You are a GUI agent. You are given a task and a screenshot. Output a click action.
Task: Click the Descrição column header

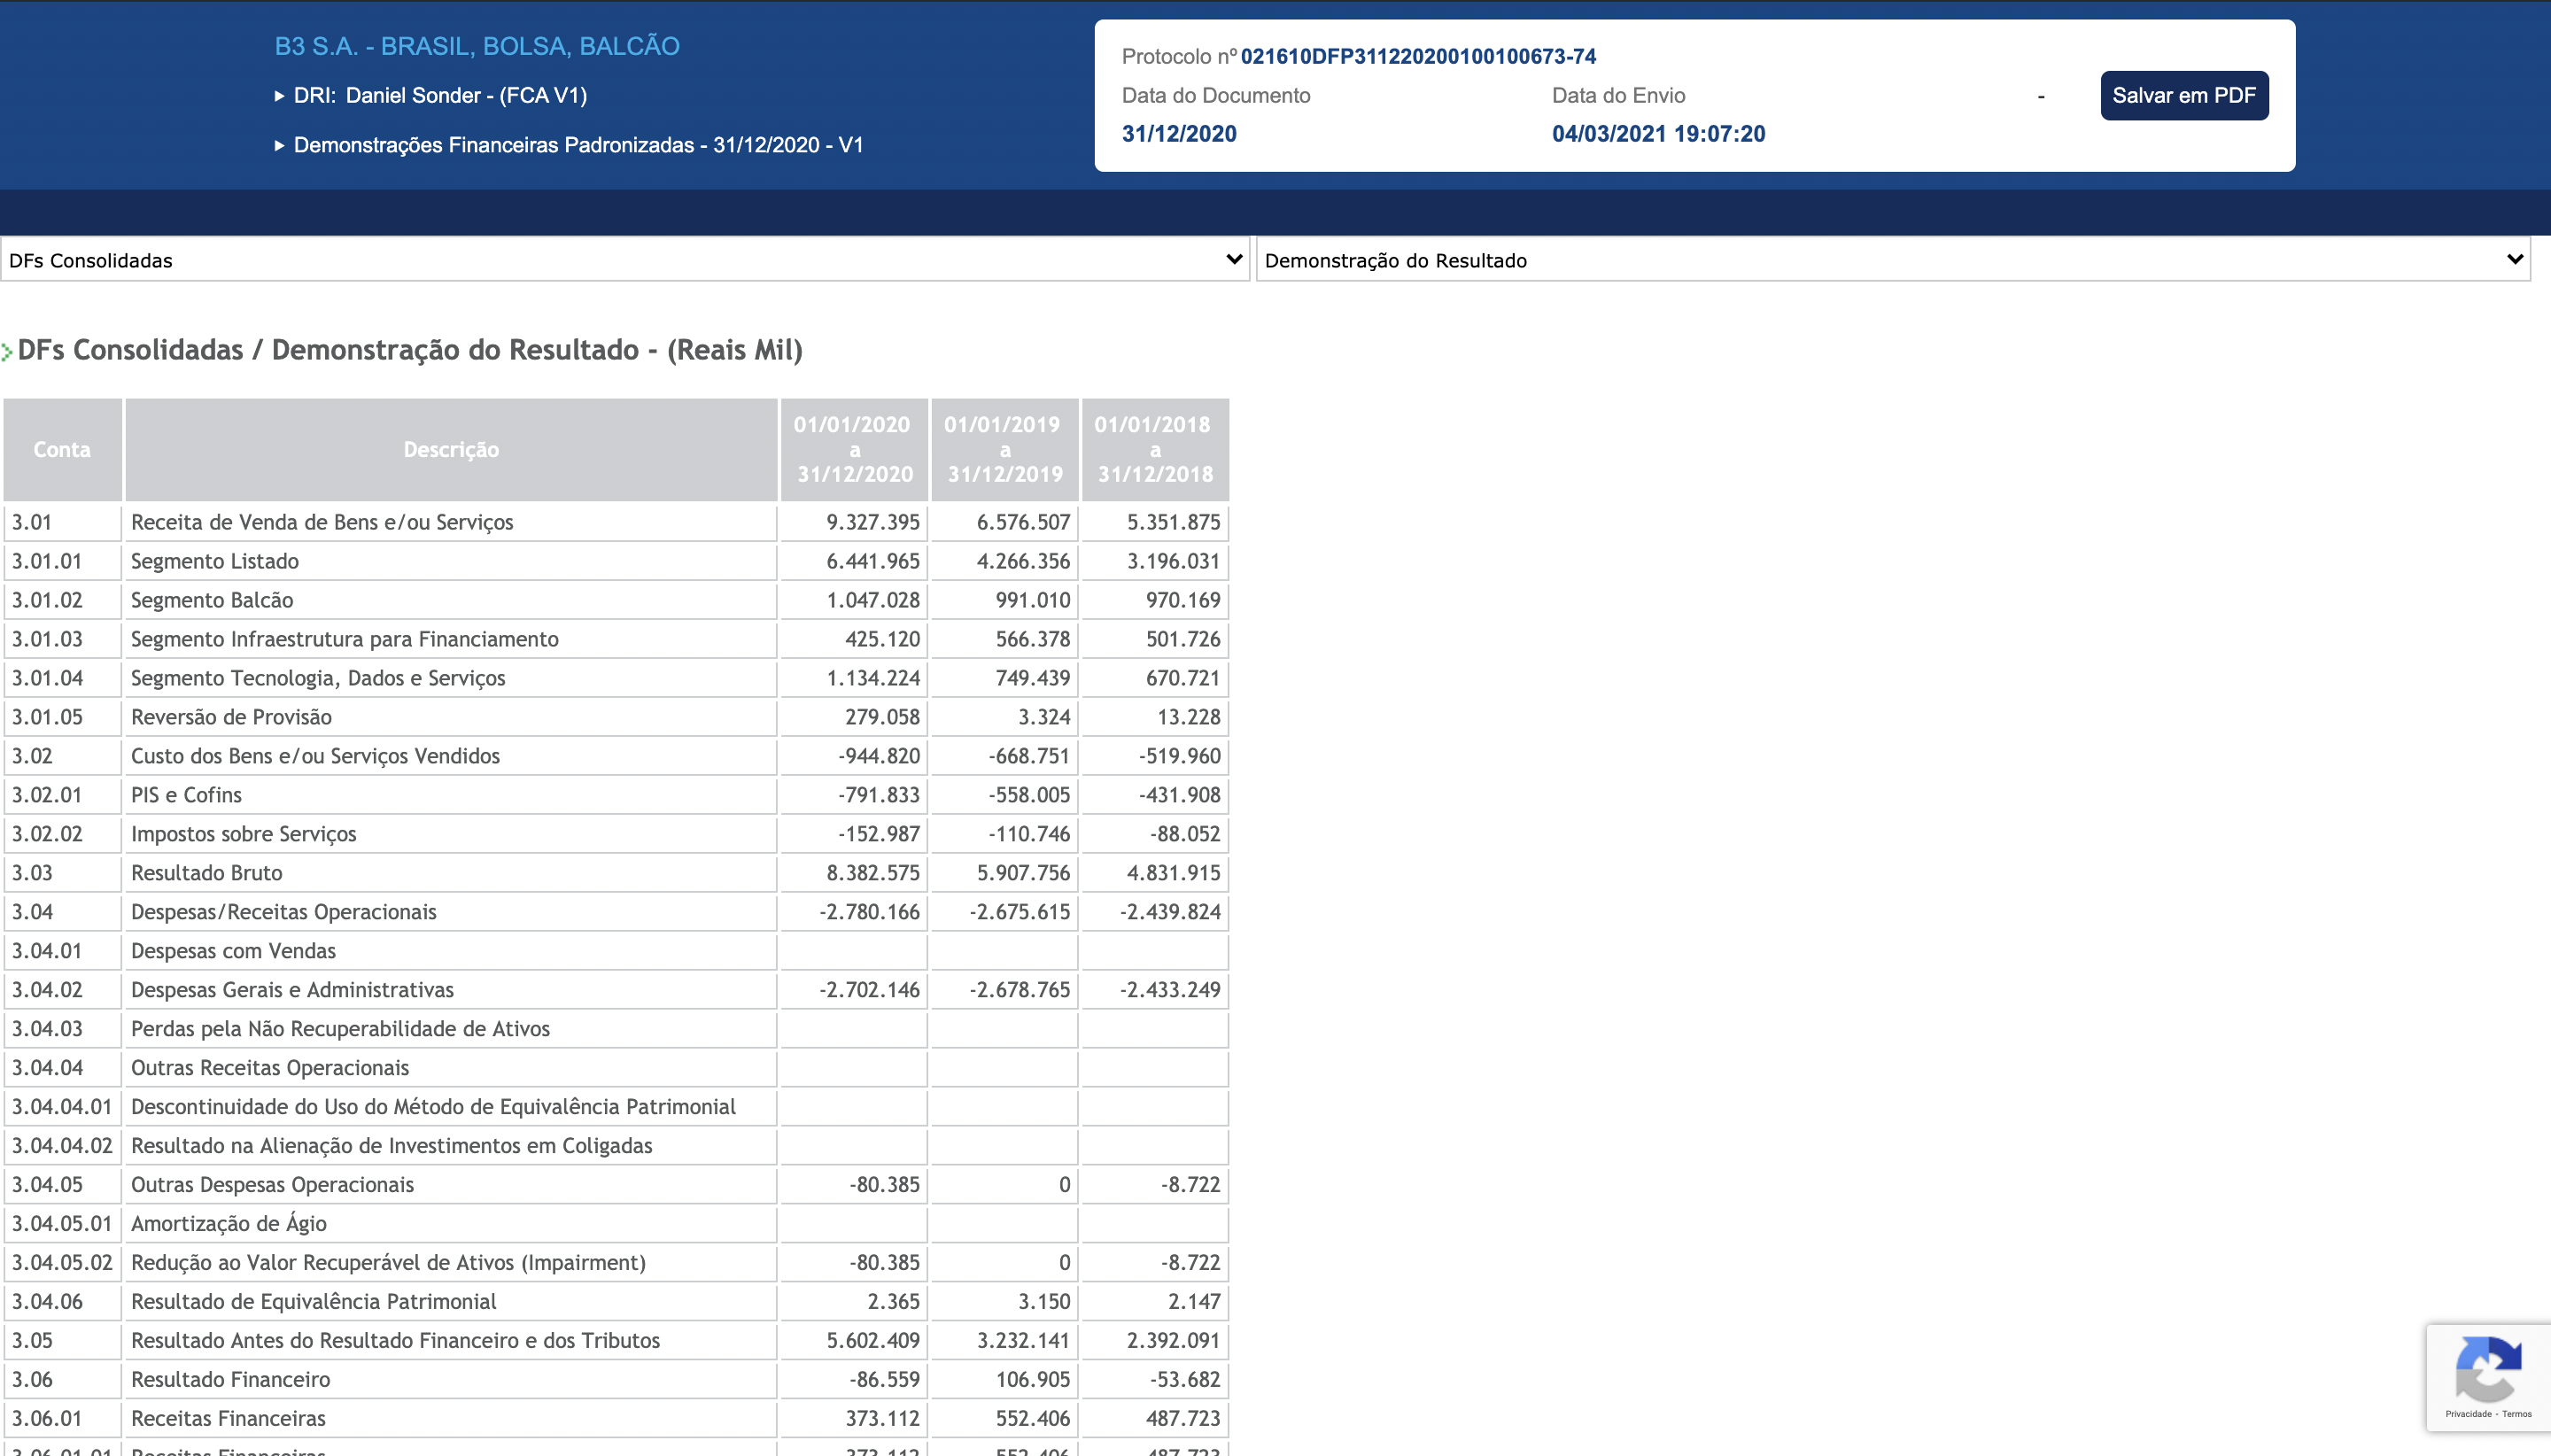451,450
